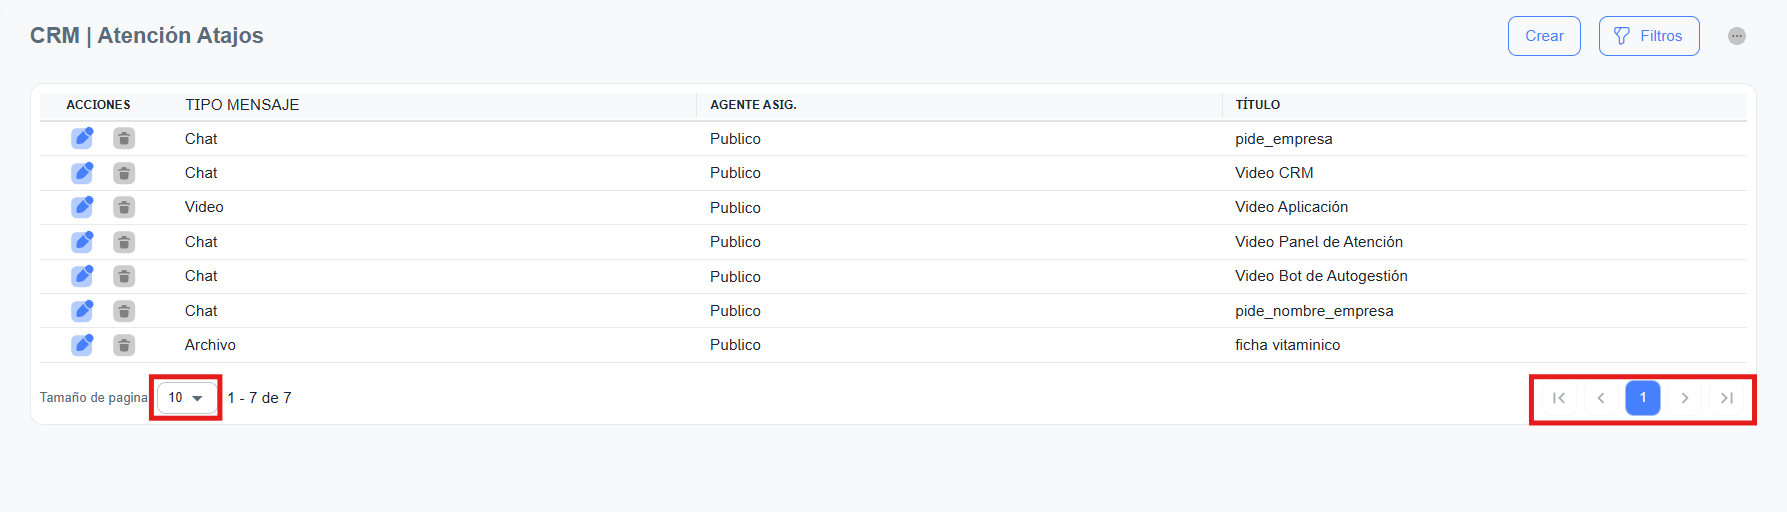Go to the next page
This screenshot has width=1787, height=512.
1685,398
